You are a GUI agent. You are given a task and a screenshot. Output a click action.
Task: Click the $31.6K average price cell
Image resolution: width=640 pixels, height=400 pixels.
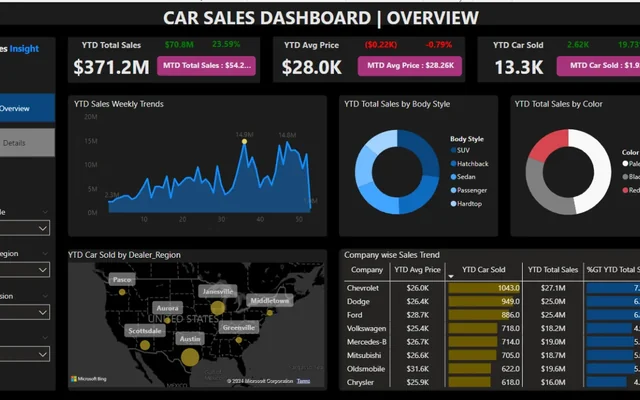pos(418,369)
